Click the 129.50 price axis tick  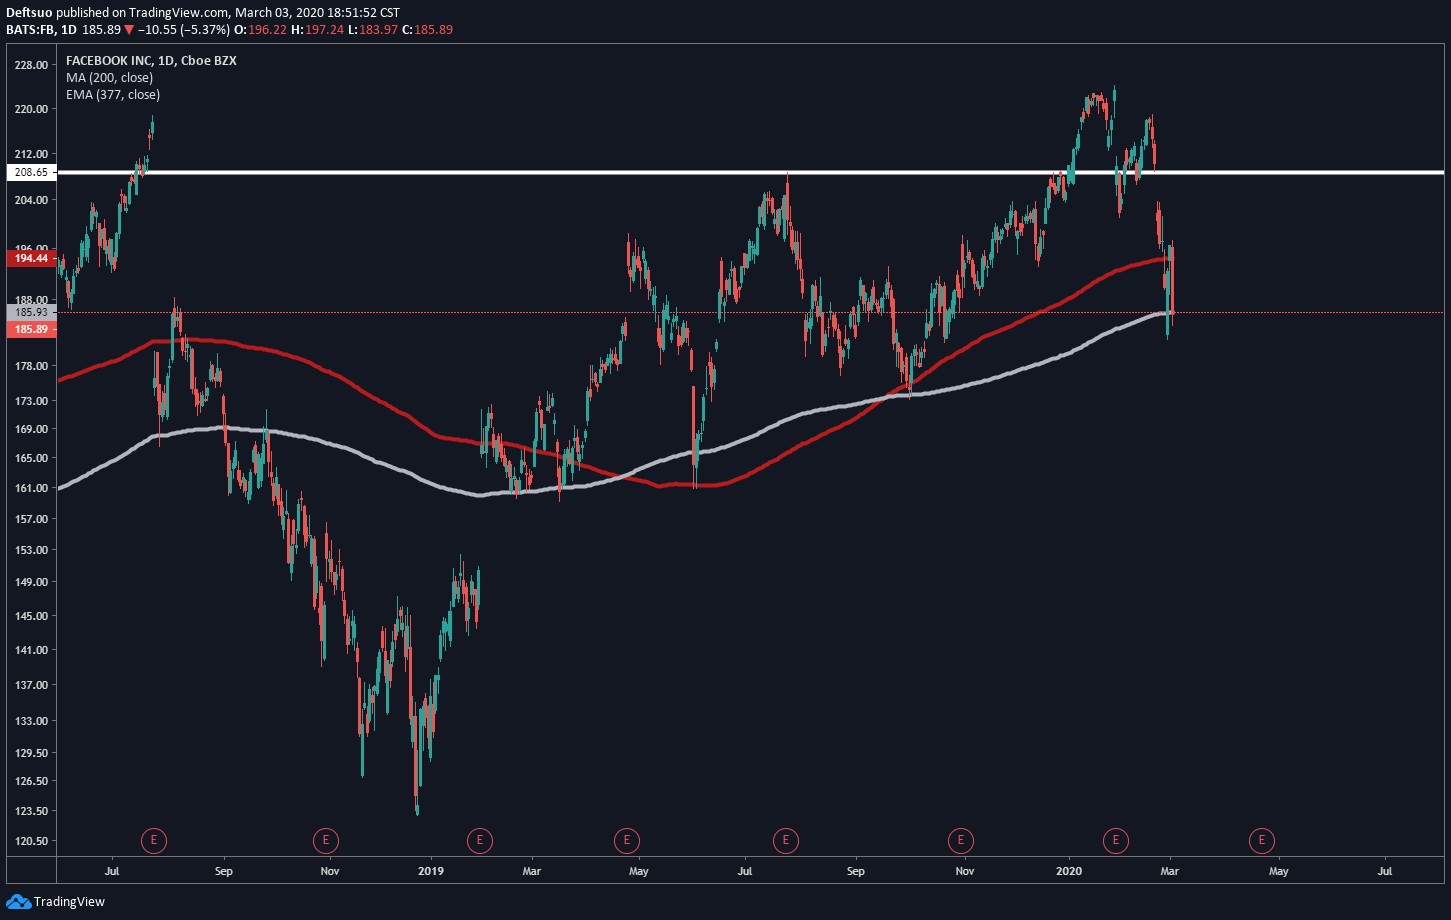click(x=32, y=753)
